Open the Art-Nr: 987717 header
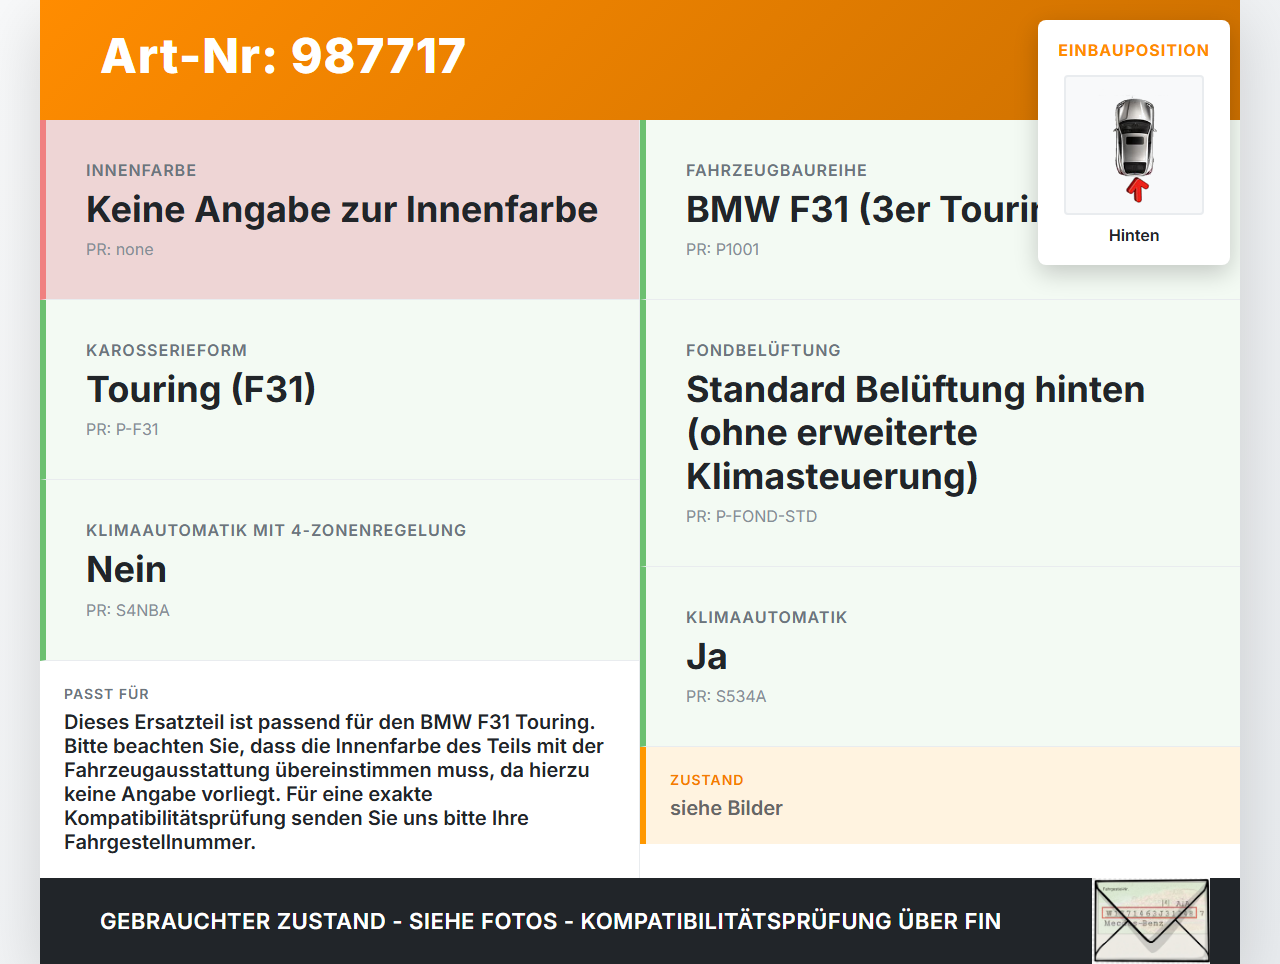Viewport: 1280px width, 964px height. 283,56
